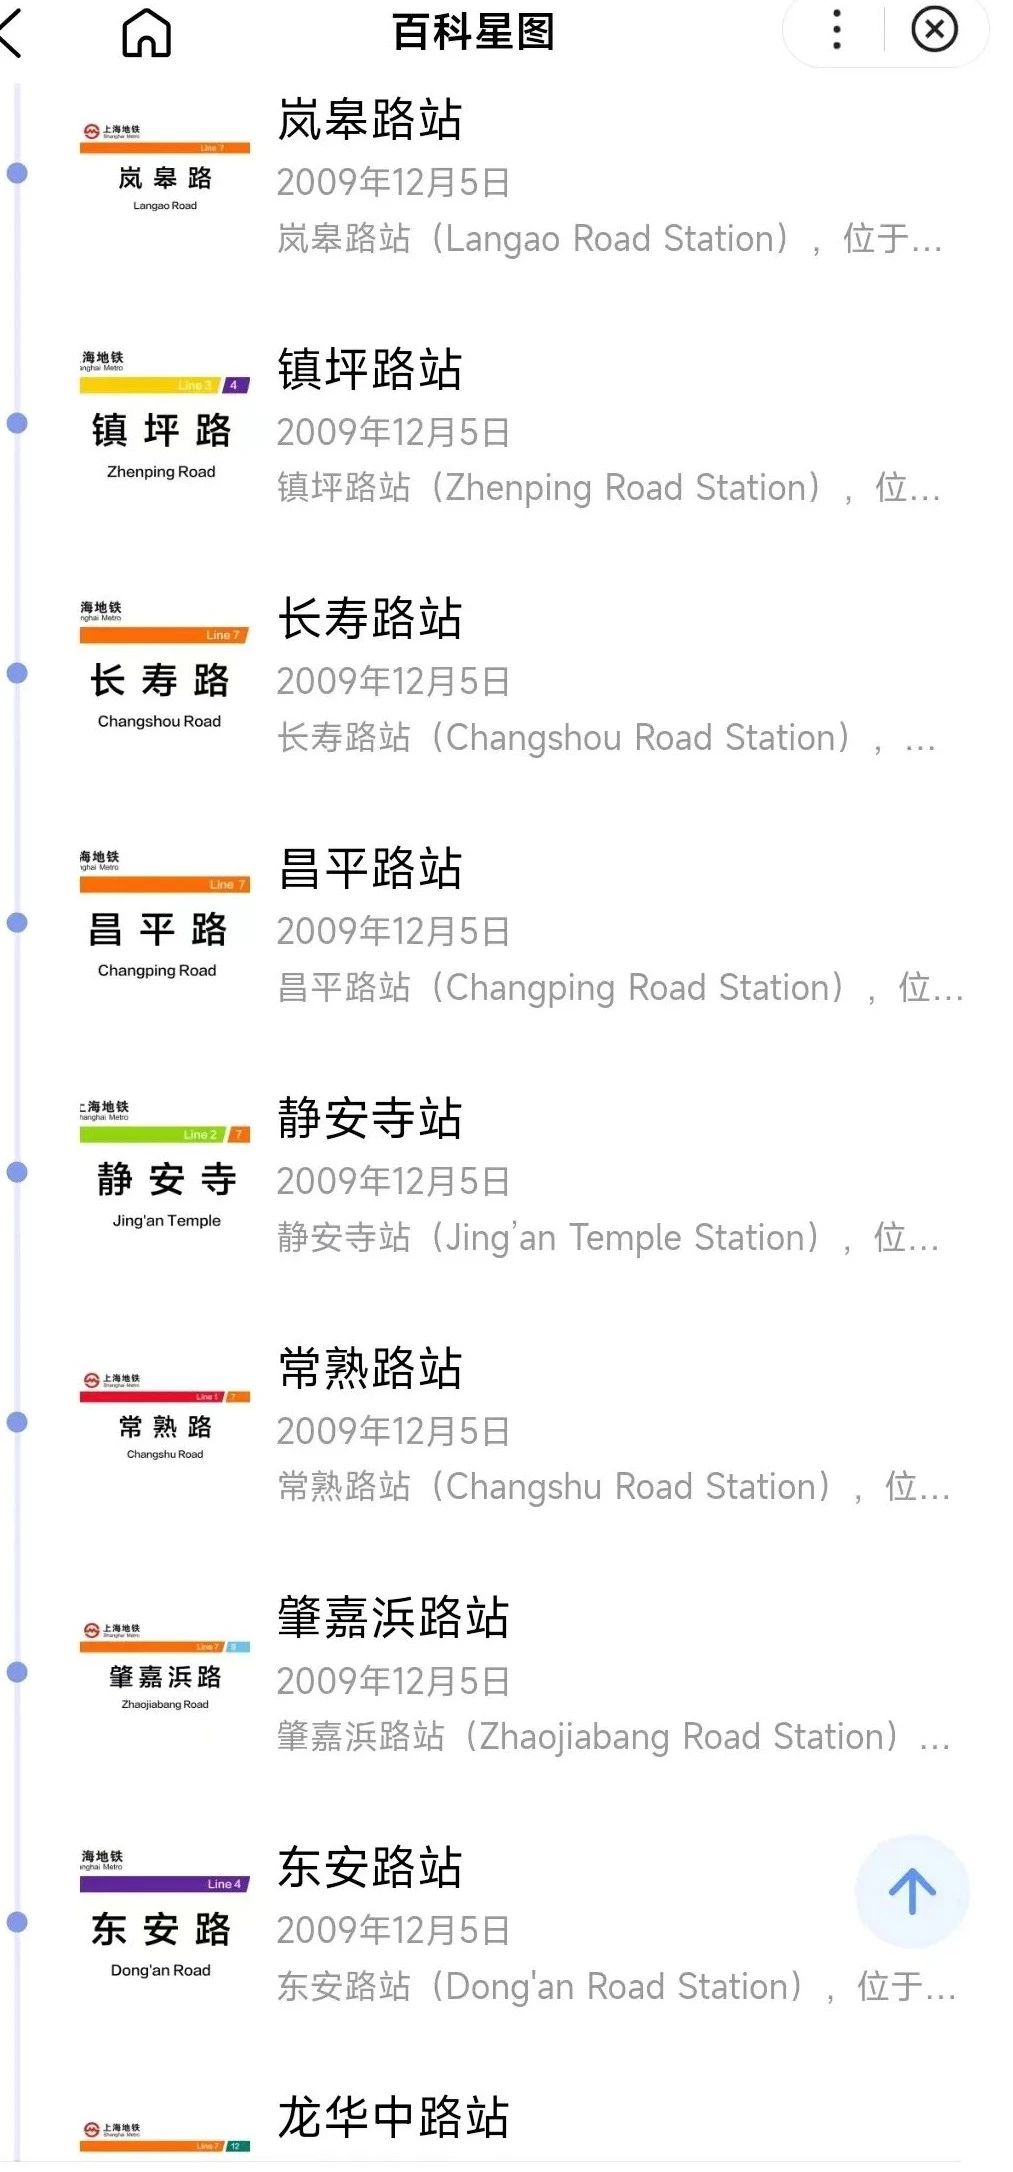The width and height of the screenshot is (1013, 2172).
Task: Open the 龙华中路站 entry title
Action: pos(393,2117)
